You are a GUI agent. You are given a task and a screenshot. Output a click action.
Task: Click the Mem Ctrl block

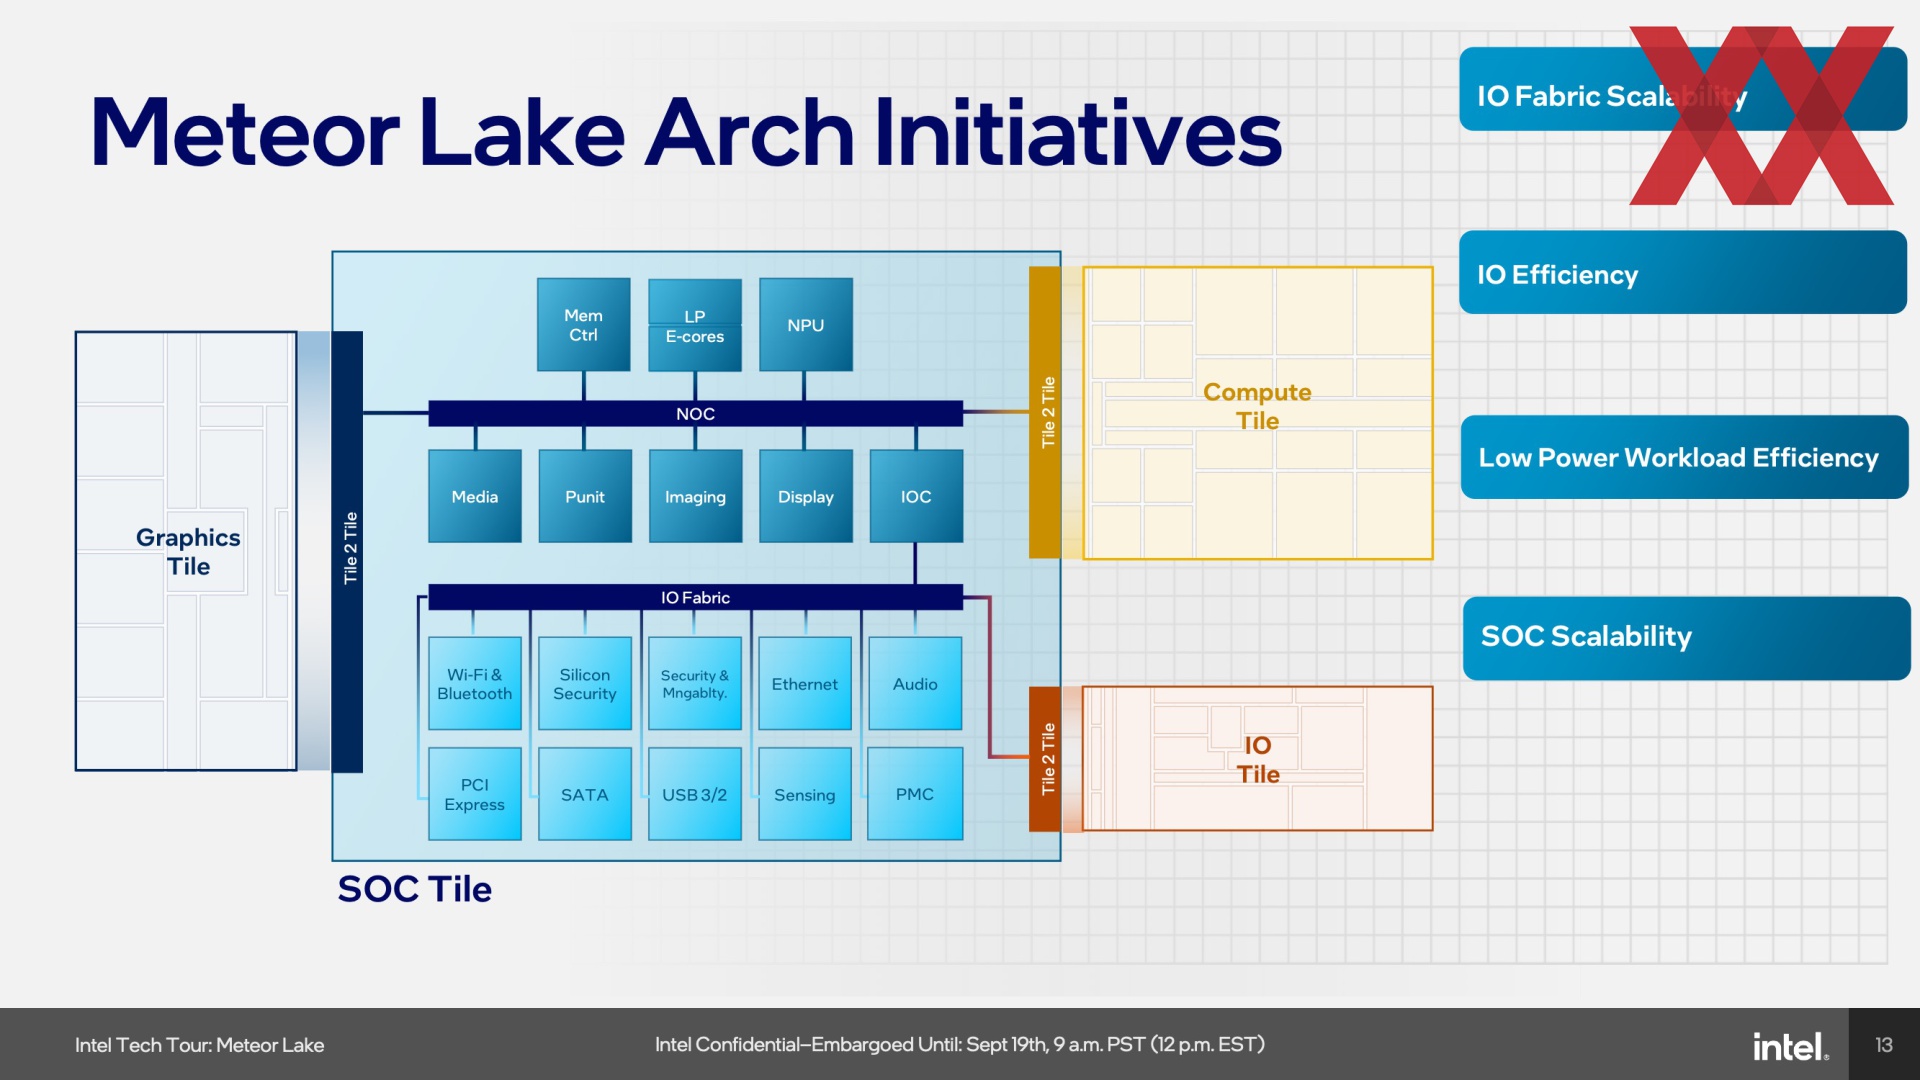[583, 325]
